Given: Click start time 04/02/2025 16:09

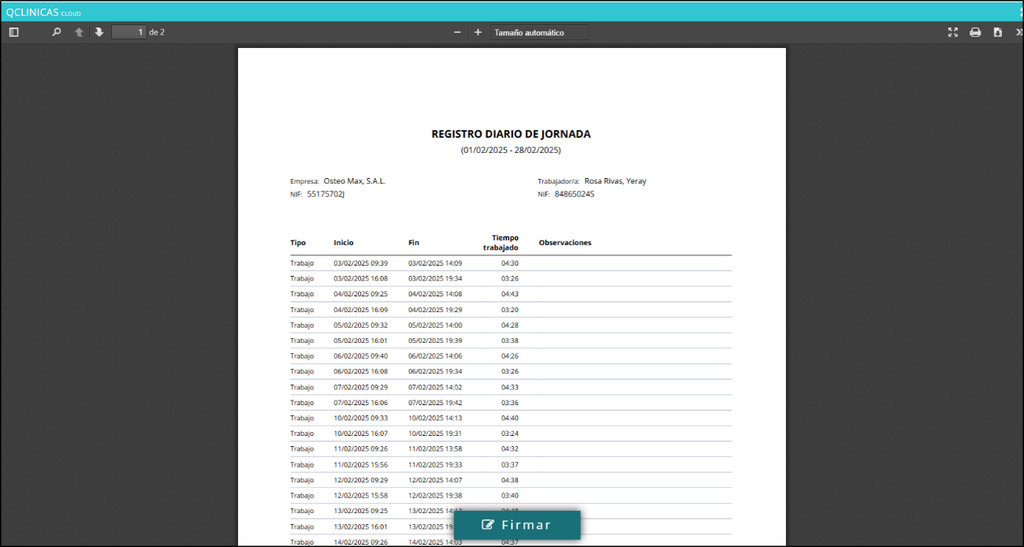Looking at the screenshot, I should click(360, 309).
